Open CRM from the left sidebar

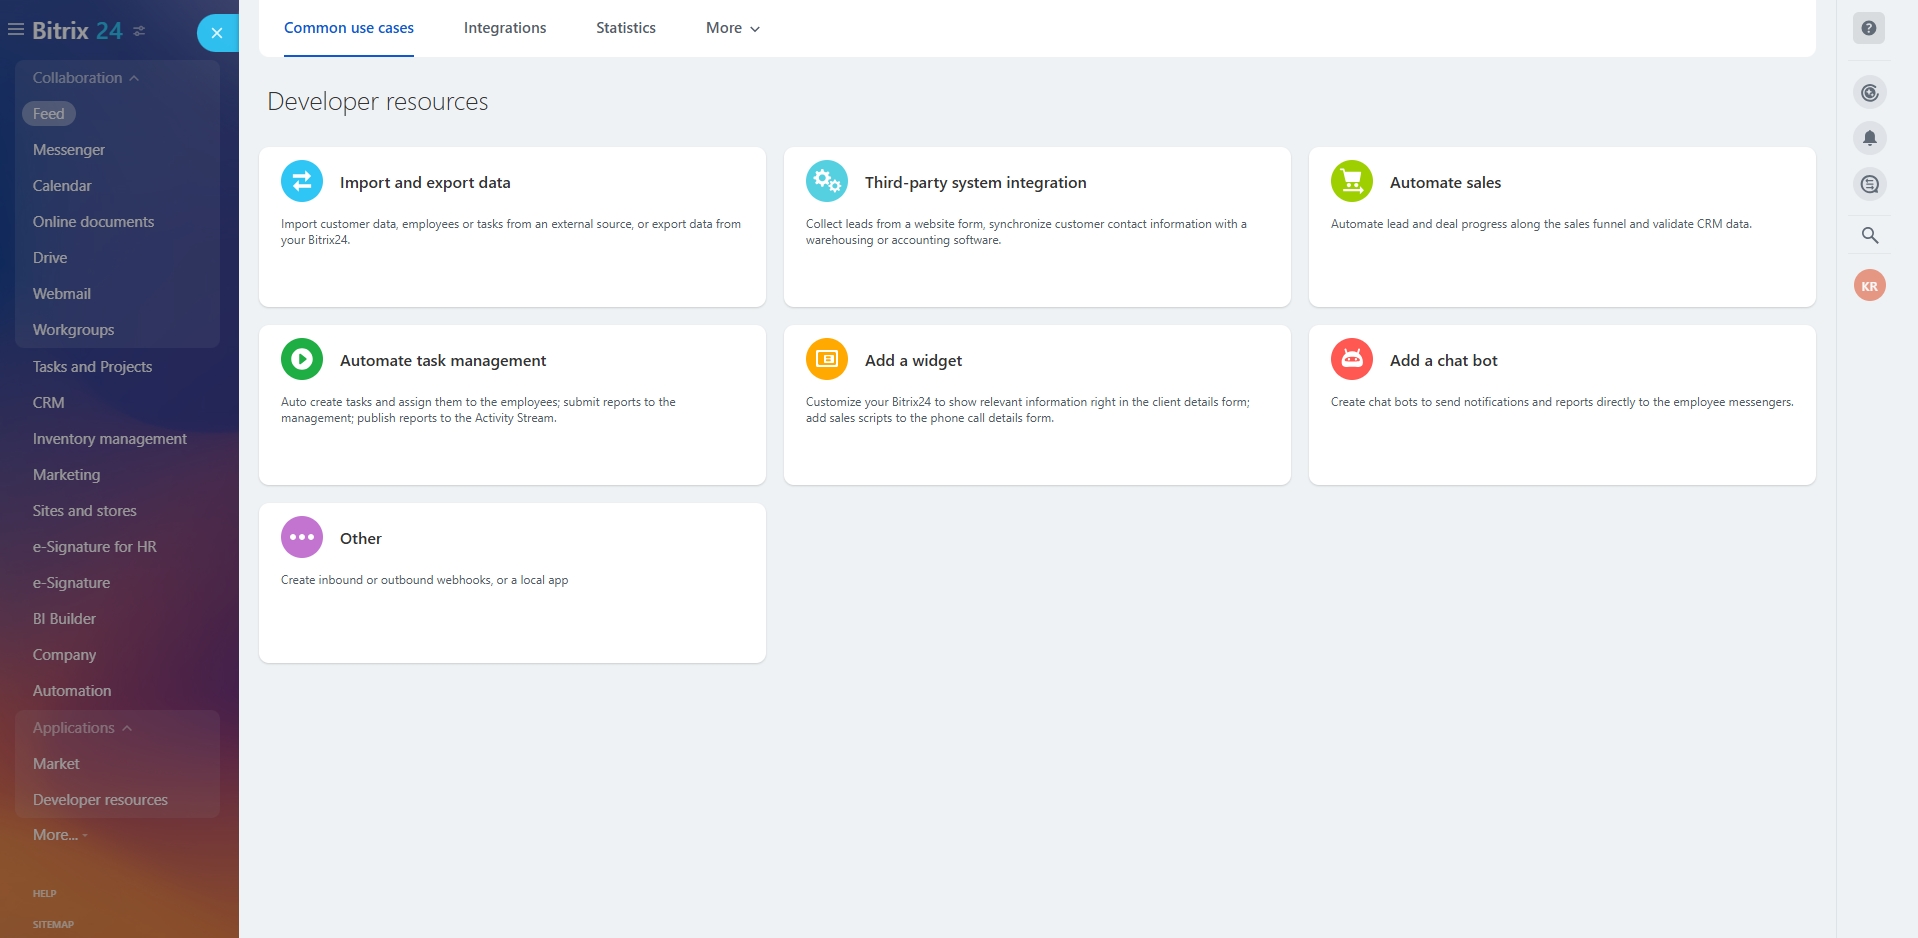(48, 403)
